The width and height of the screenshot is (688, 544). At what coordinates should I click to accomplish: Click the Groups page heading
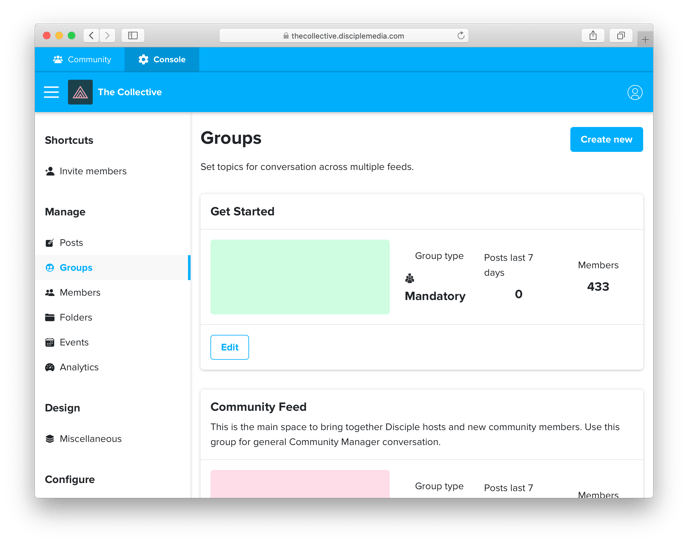[x=231, y=138]
